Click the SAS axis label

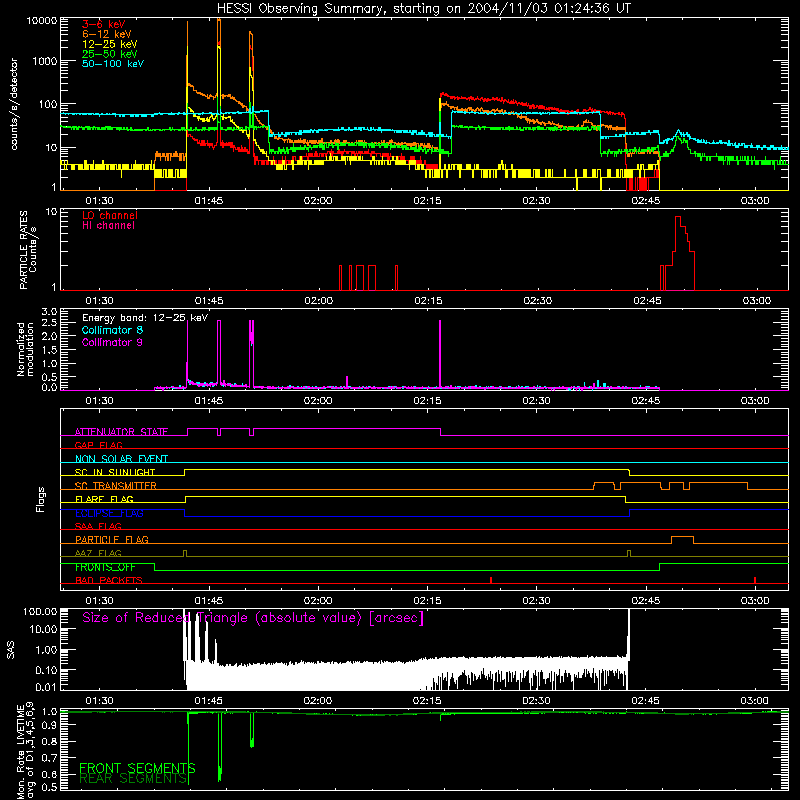click(x=11, y=650)
